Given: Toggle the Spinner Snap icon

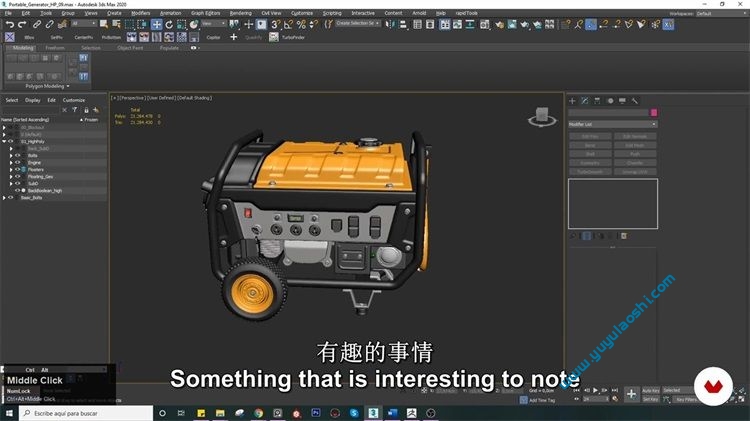Looking at the screenshot, I should click(314, 24).
